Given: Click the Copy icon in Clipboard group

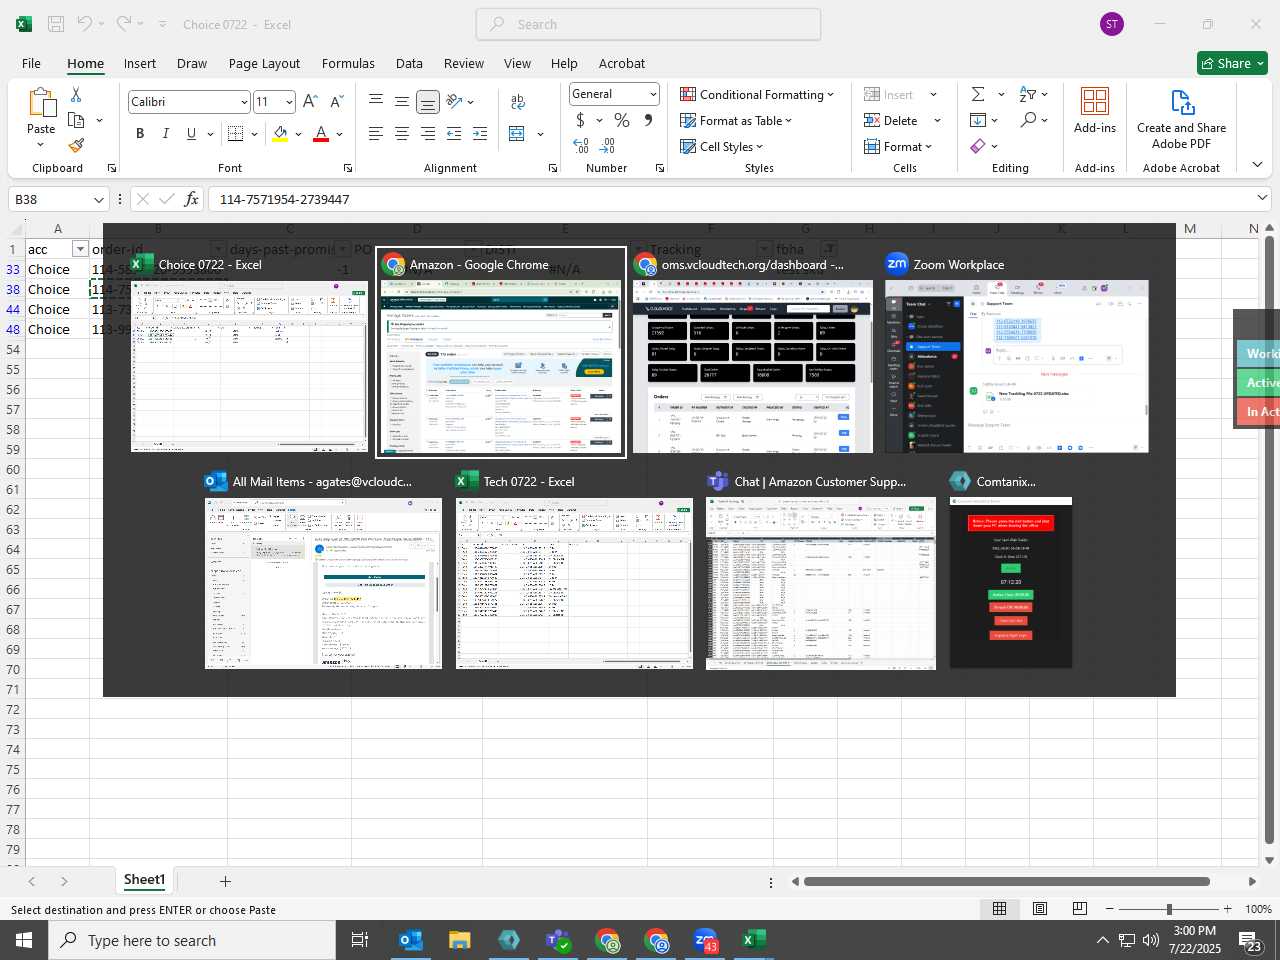Looking at the screenshot, I should (x=76, y=120).
